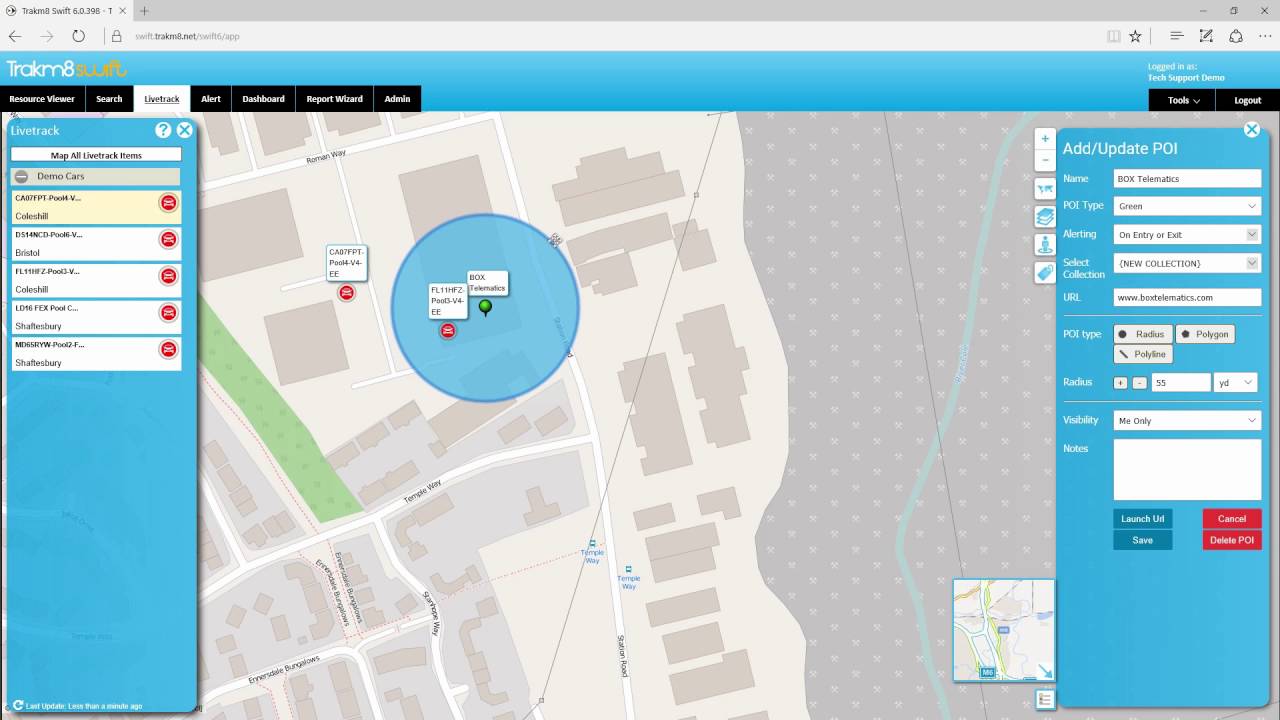Image resolution: width=1280 pixels, height=720 pixels.
Task: Open the Resource Viewer tab
Action: 42,99
